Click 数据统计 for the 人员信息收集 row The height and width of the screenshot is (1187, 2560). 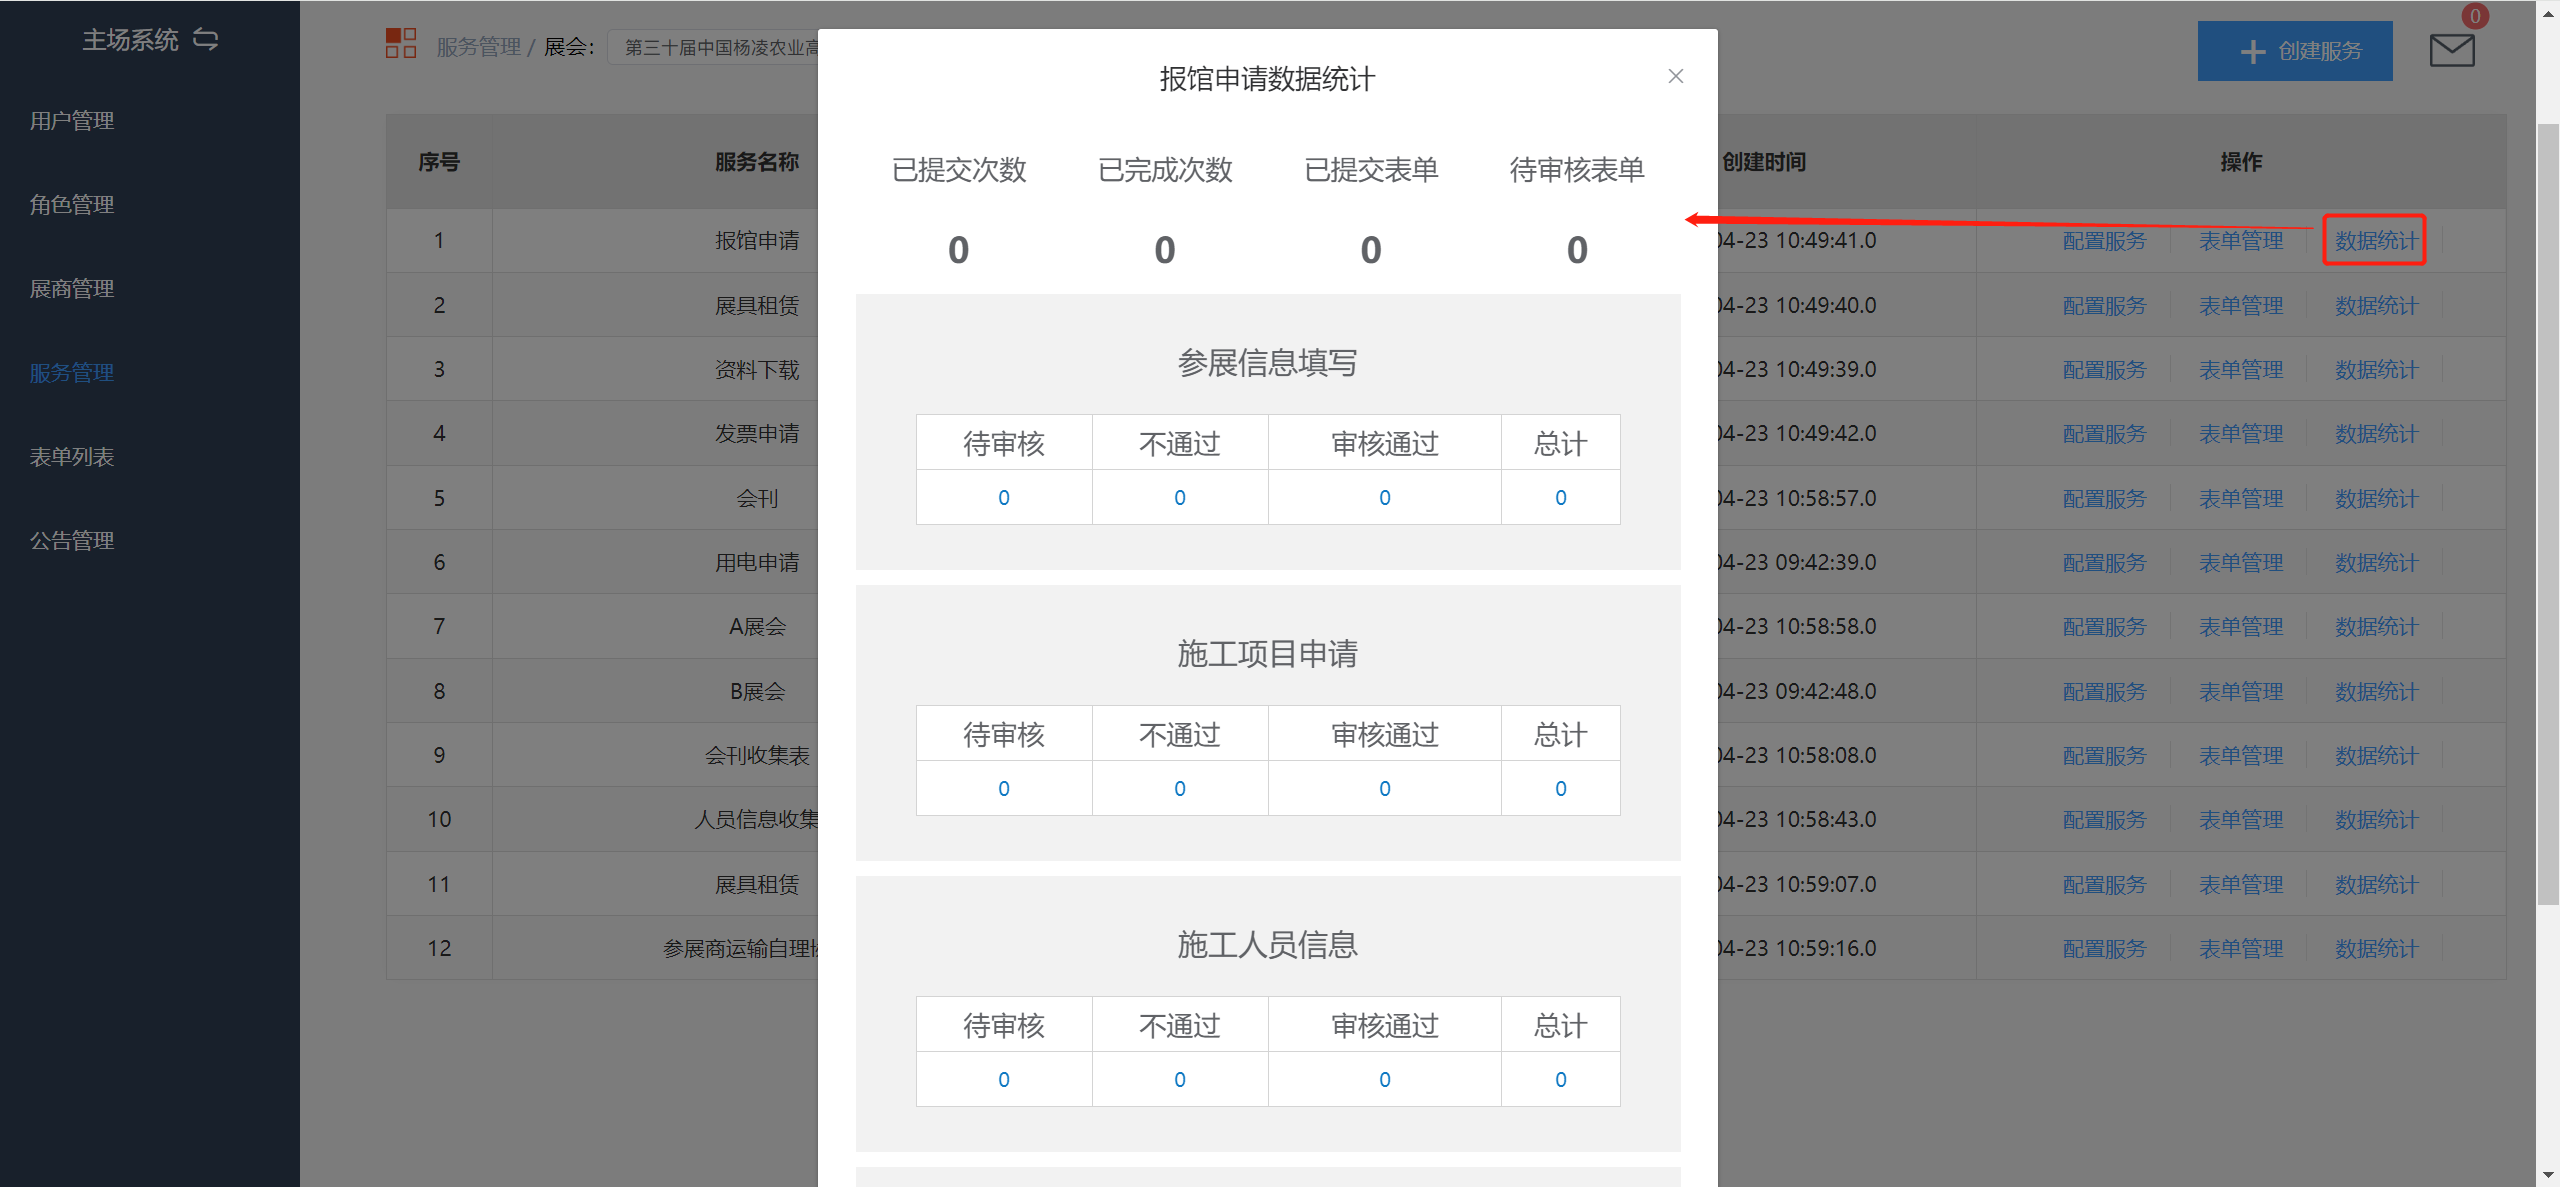[x=2376, y=819]
